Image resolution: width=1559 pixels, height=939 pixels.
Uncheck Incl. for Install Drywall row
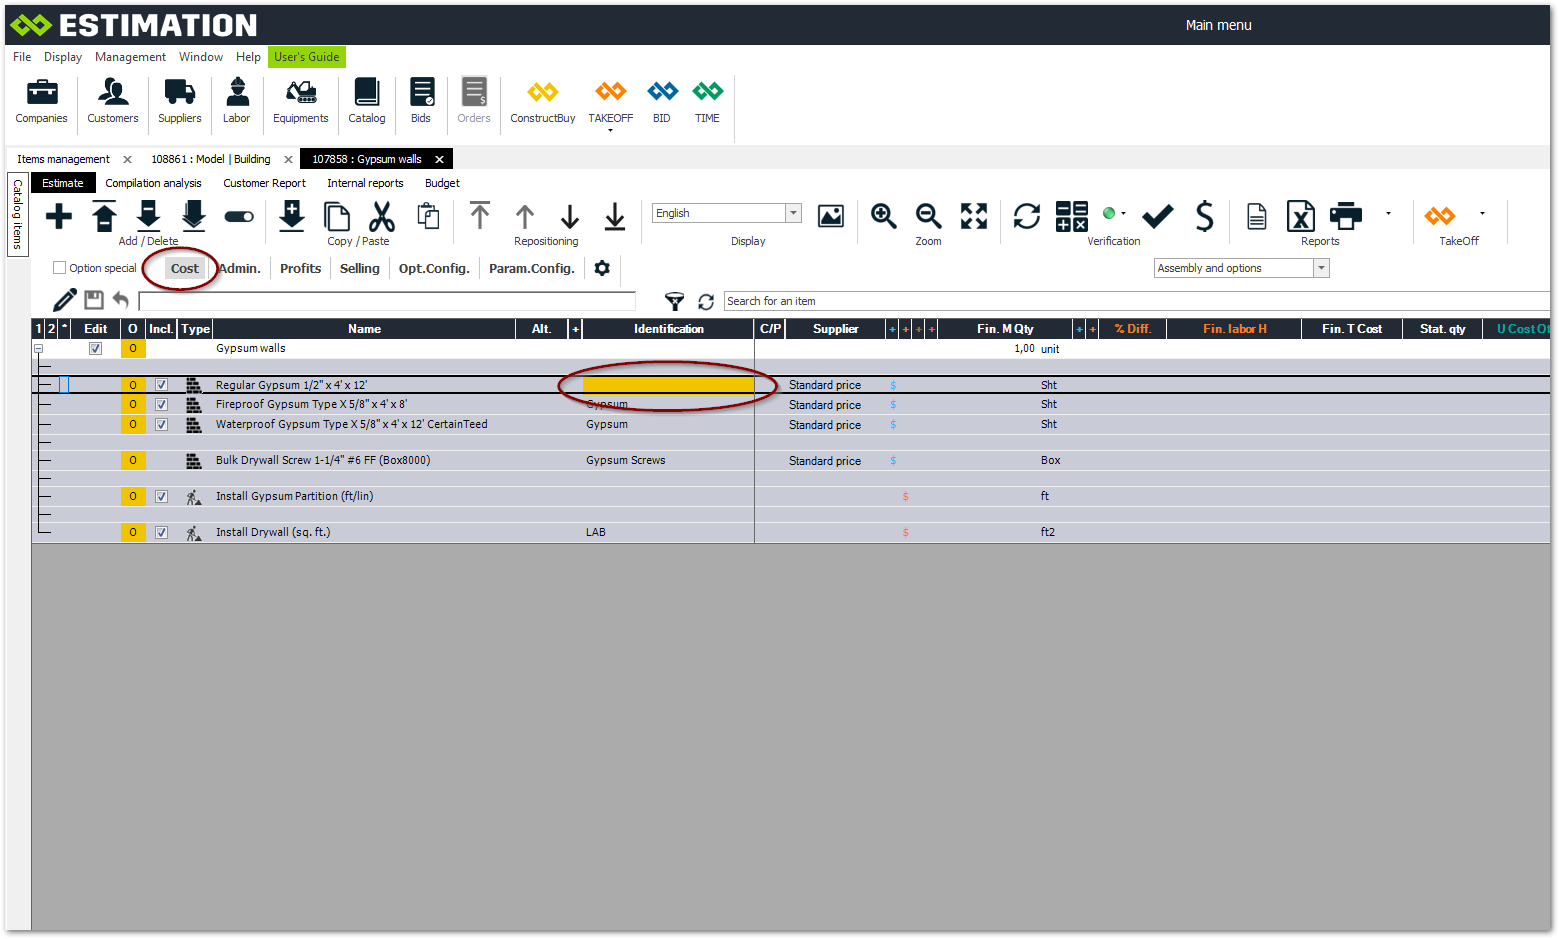pyautogui.click(x=161, y=532)
